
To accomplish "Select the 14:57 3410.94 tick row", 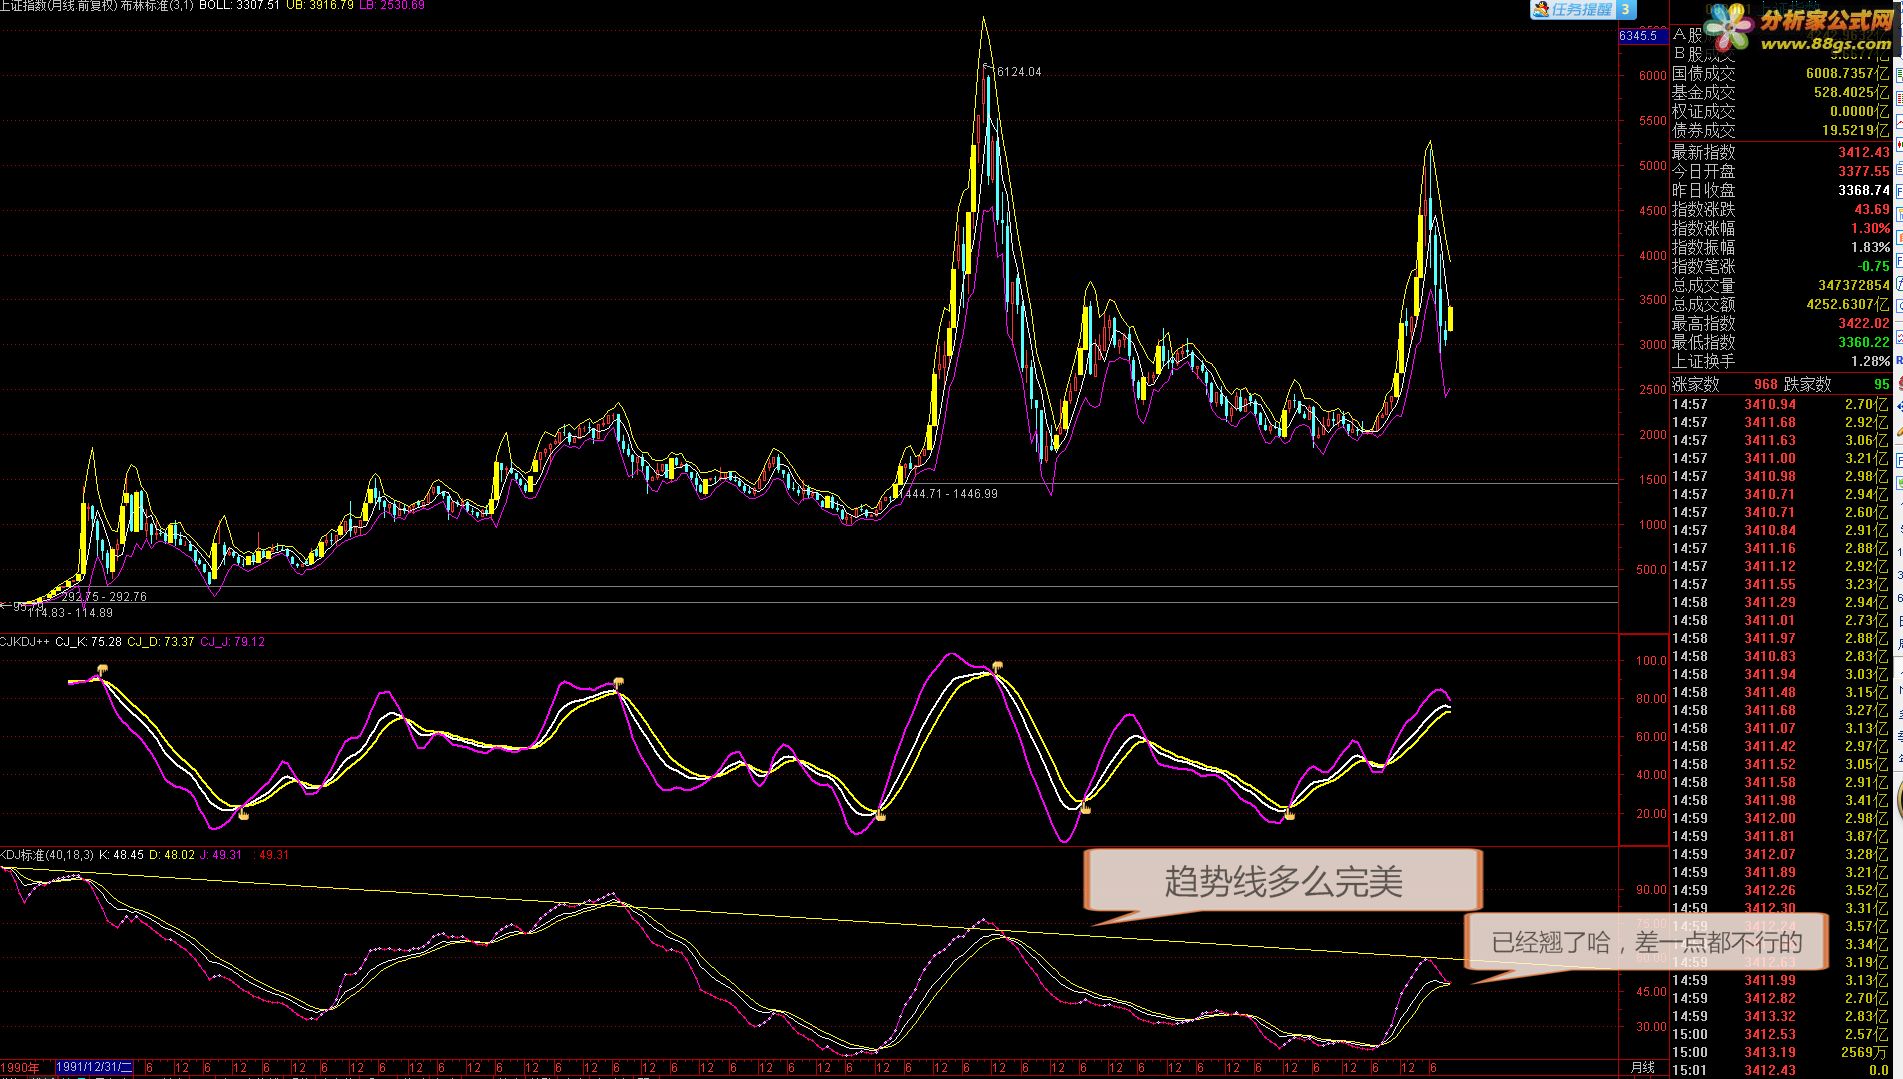I will point(1781,404).
